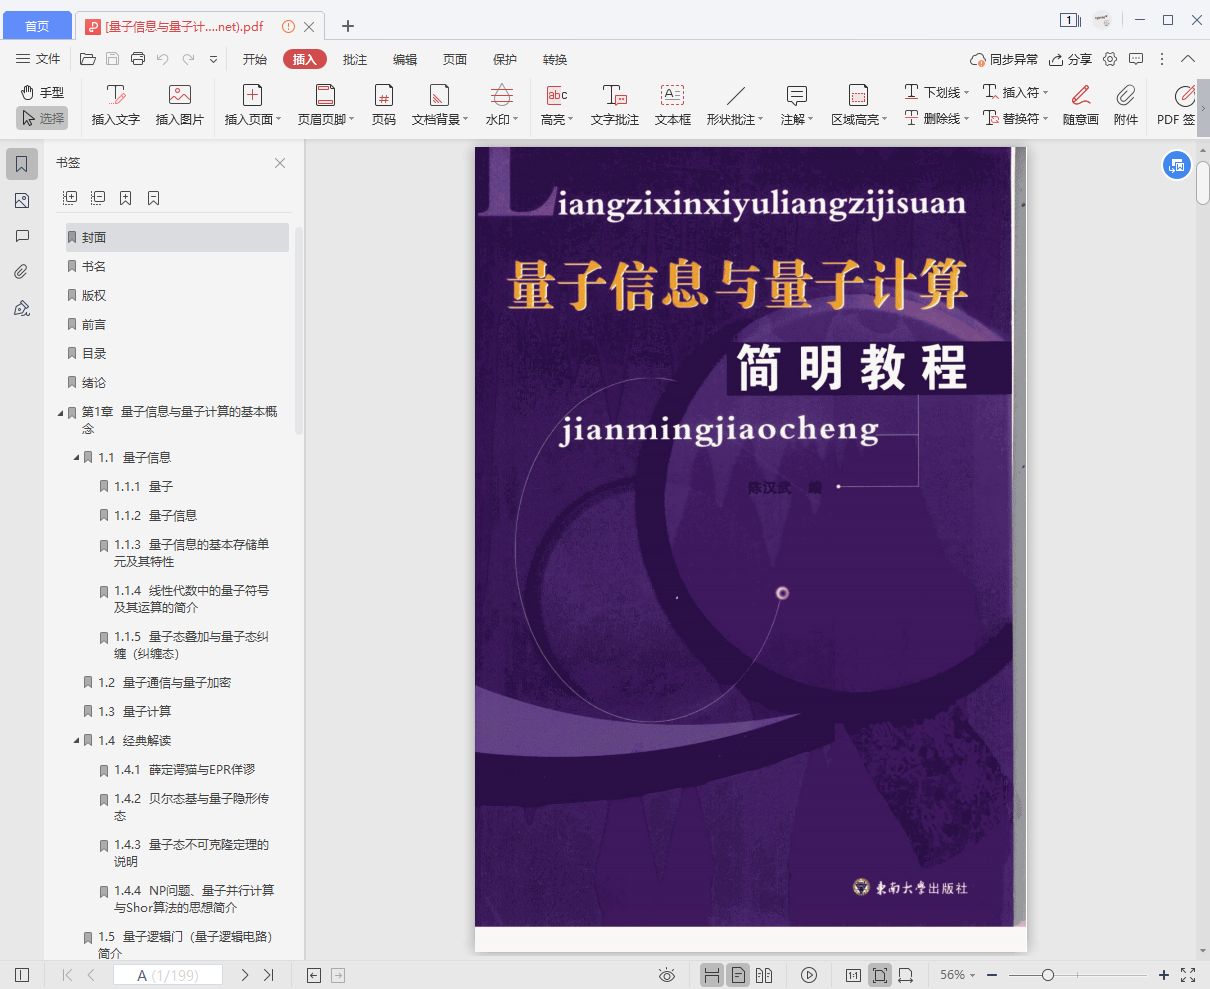Viewport: 1210px width, 989px height.
Task: Select the Hand tool
Action: [x=42, y=92]
